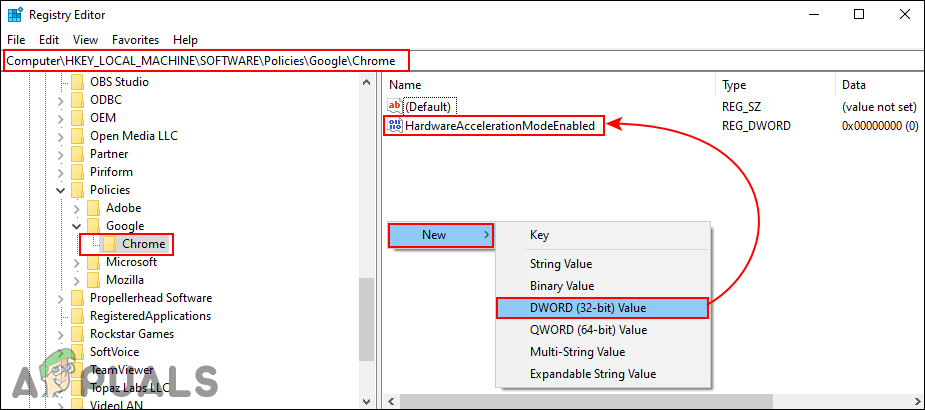Expand the Adobe tree node
The height and width of the screenshot is (410, 925).
[x=77, y=208]
